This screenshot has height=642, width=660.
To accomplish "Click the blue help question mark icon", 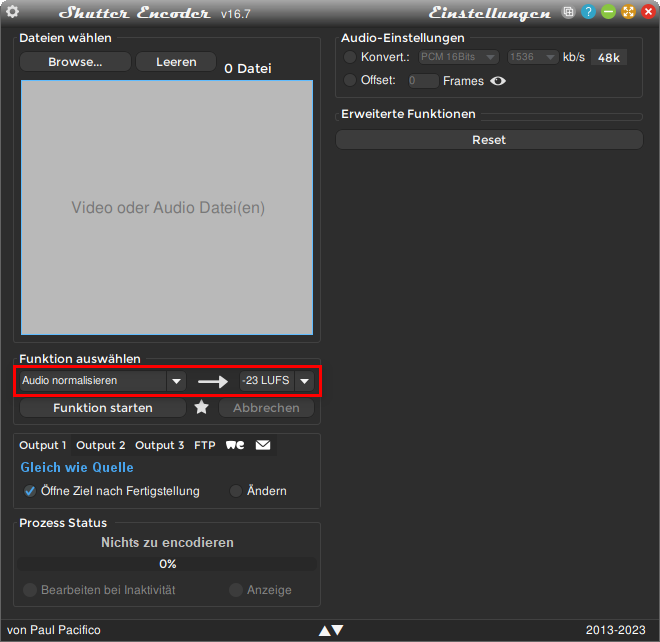I will pos(588,12).
